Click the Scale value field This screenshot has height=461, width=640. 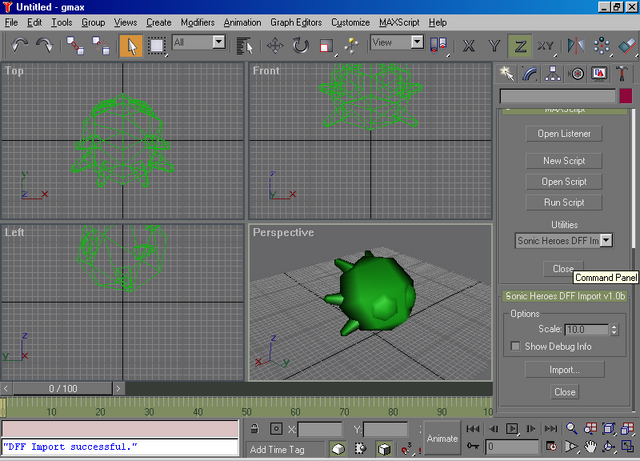click(587, 329)
